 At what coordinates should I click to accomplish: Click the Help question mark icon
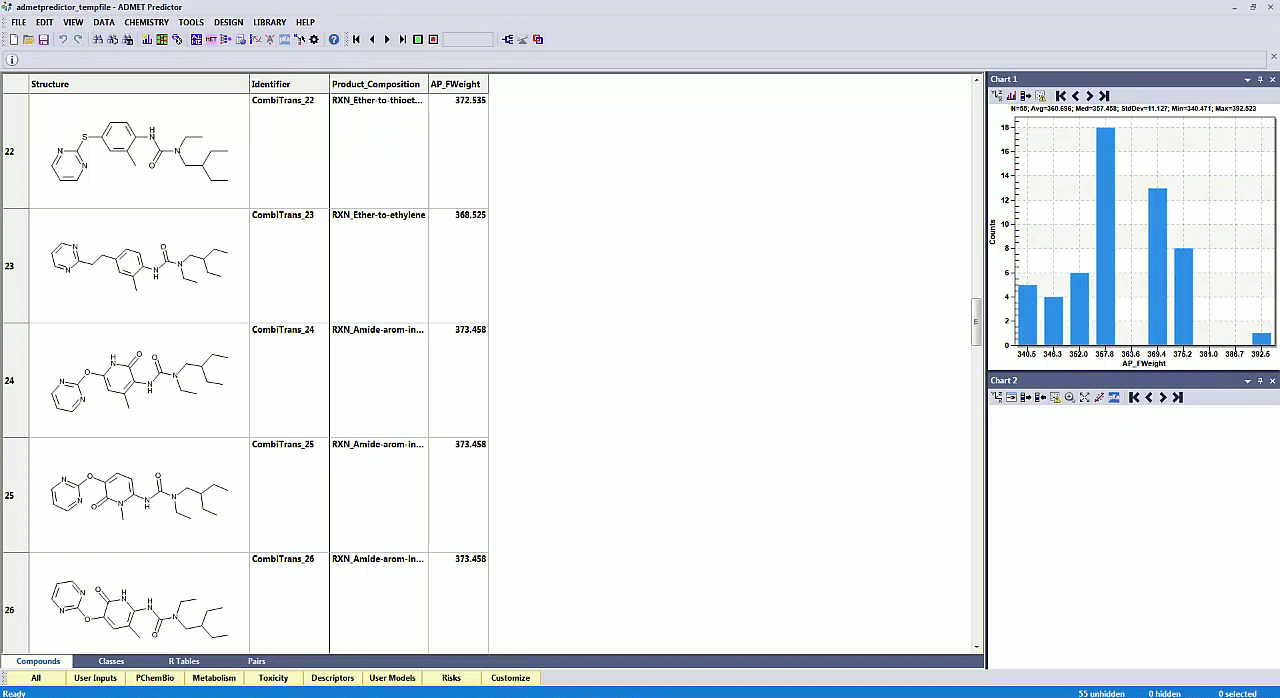click(333, 39)
